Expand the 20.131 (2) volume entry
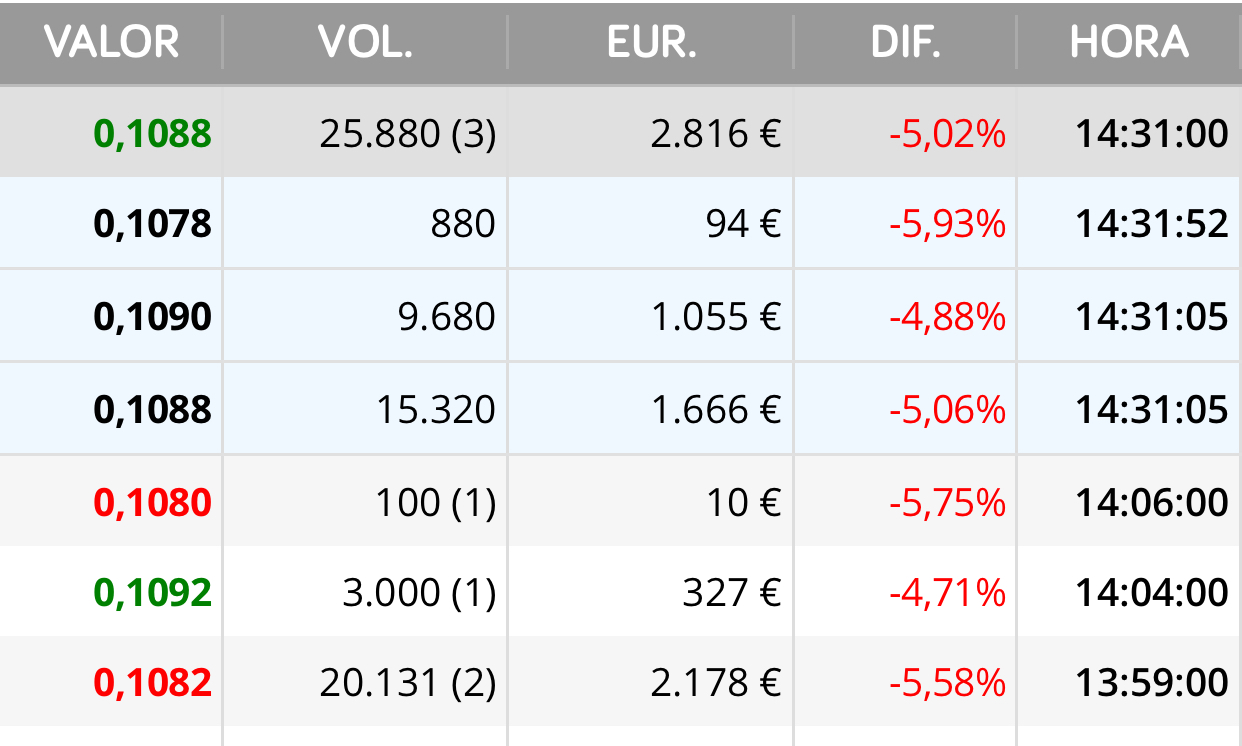This screenshot has height=746, width=1242. [408, 683]
